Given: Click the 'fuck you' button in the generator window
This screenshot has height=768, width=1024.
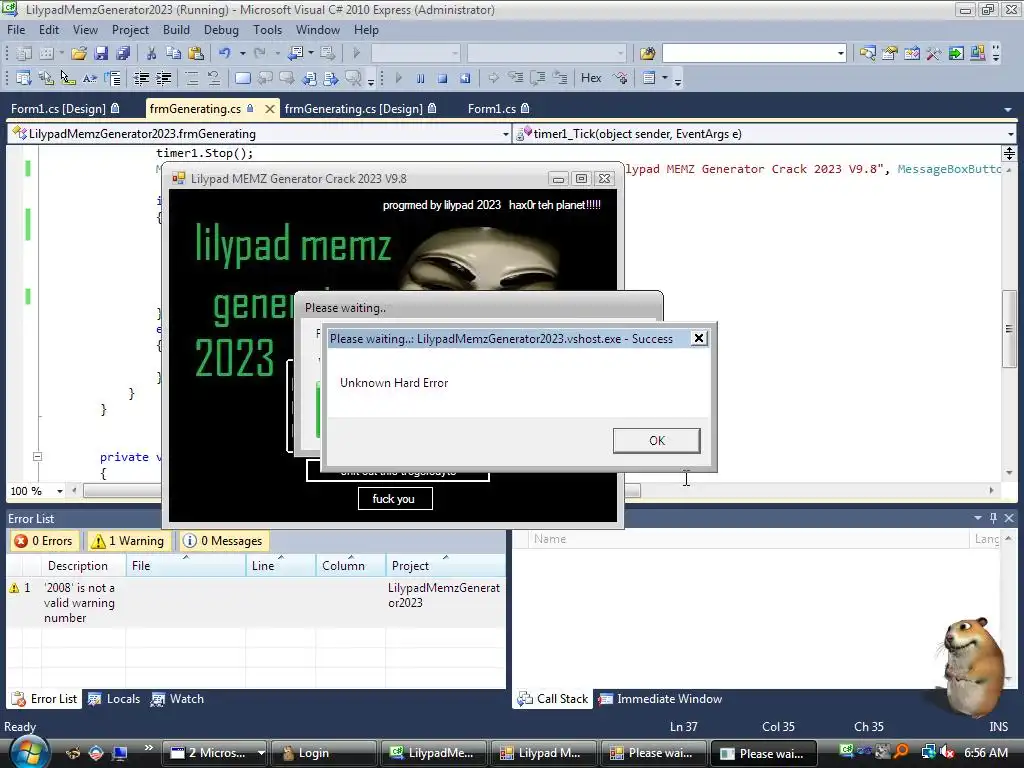Looking at the screenshot, I should pyautogui.click(x=394, y=499).
